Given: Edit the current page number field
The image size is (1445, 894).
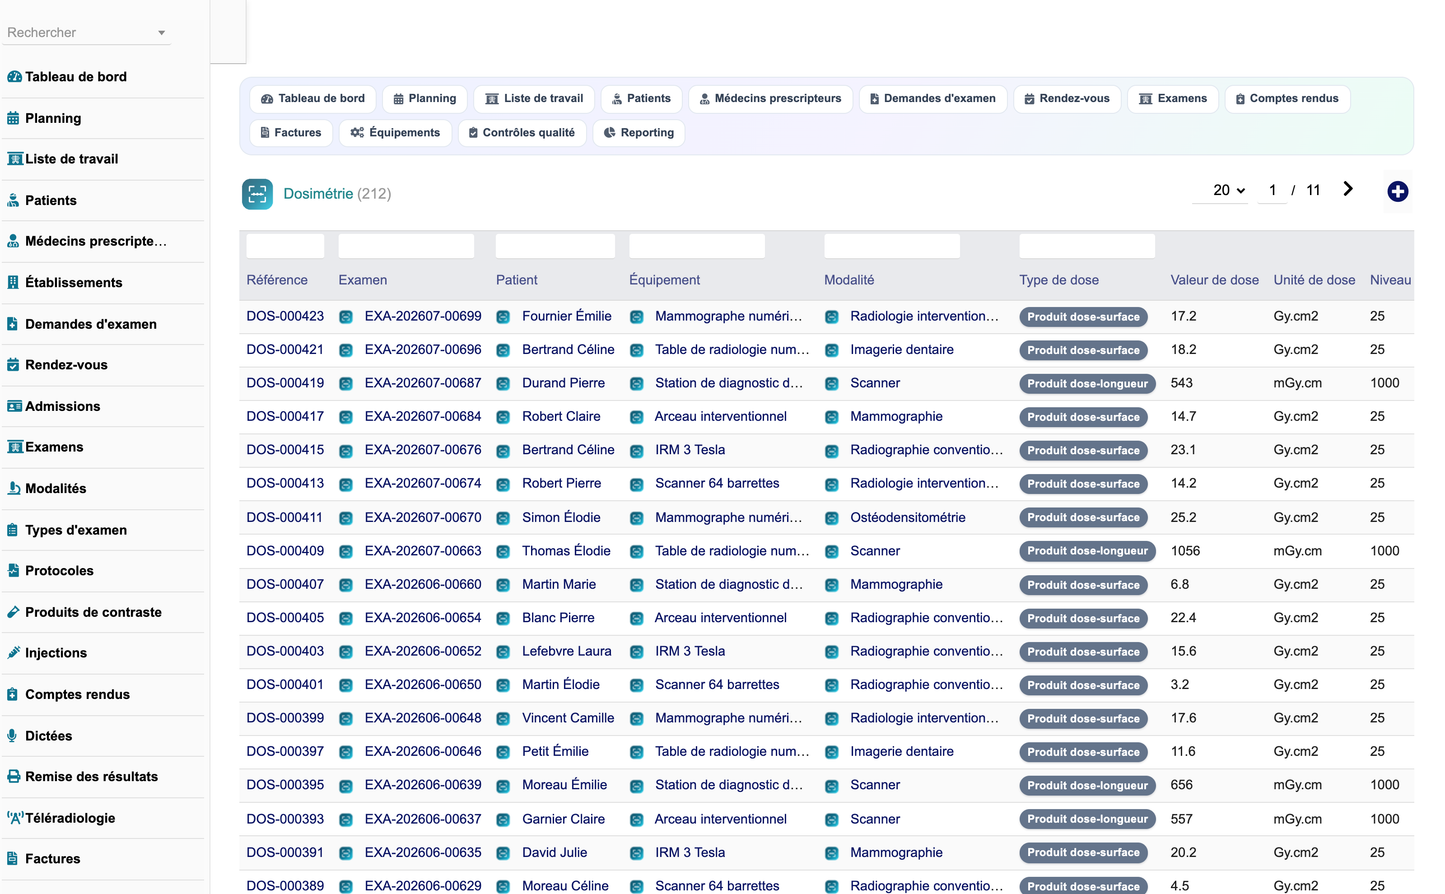Looking at the screenshot, I should pos(1272,190).
